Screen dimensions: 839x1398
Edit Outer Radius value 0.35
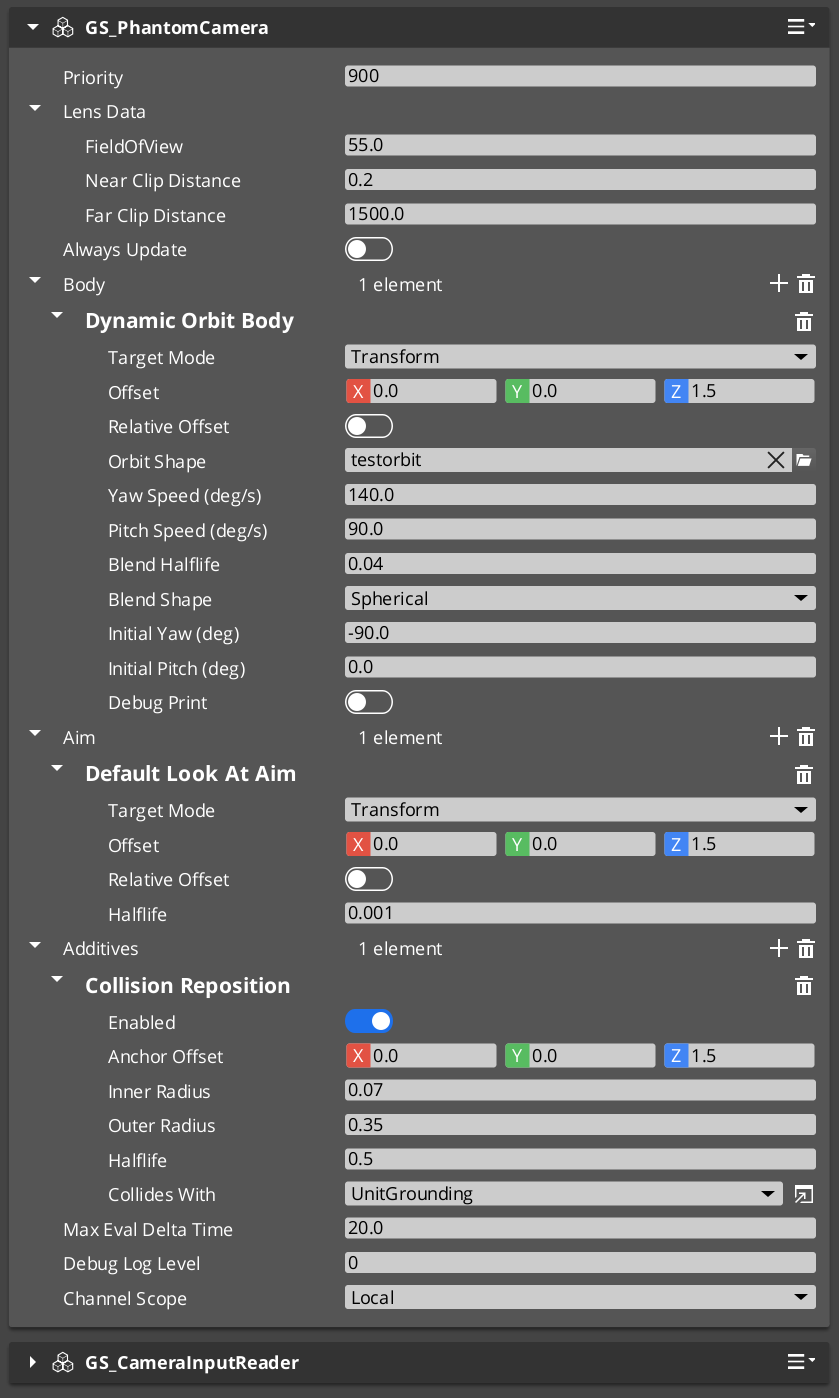tap(580, 1125)
